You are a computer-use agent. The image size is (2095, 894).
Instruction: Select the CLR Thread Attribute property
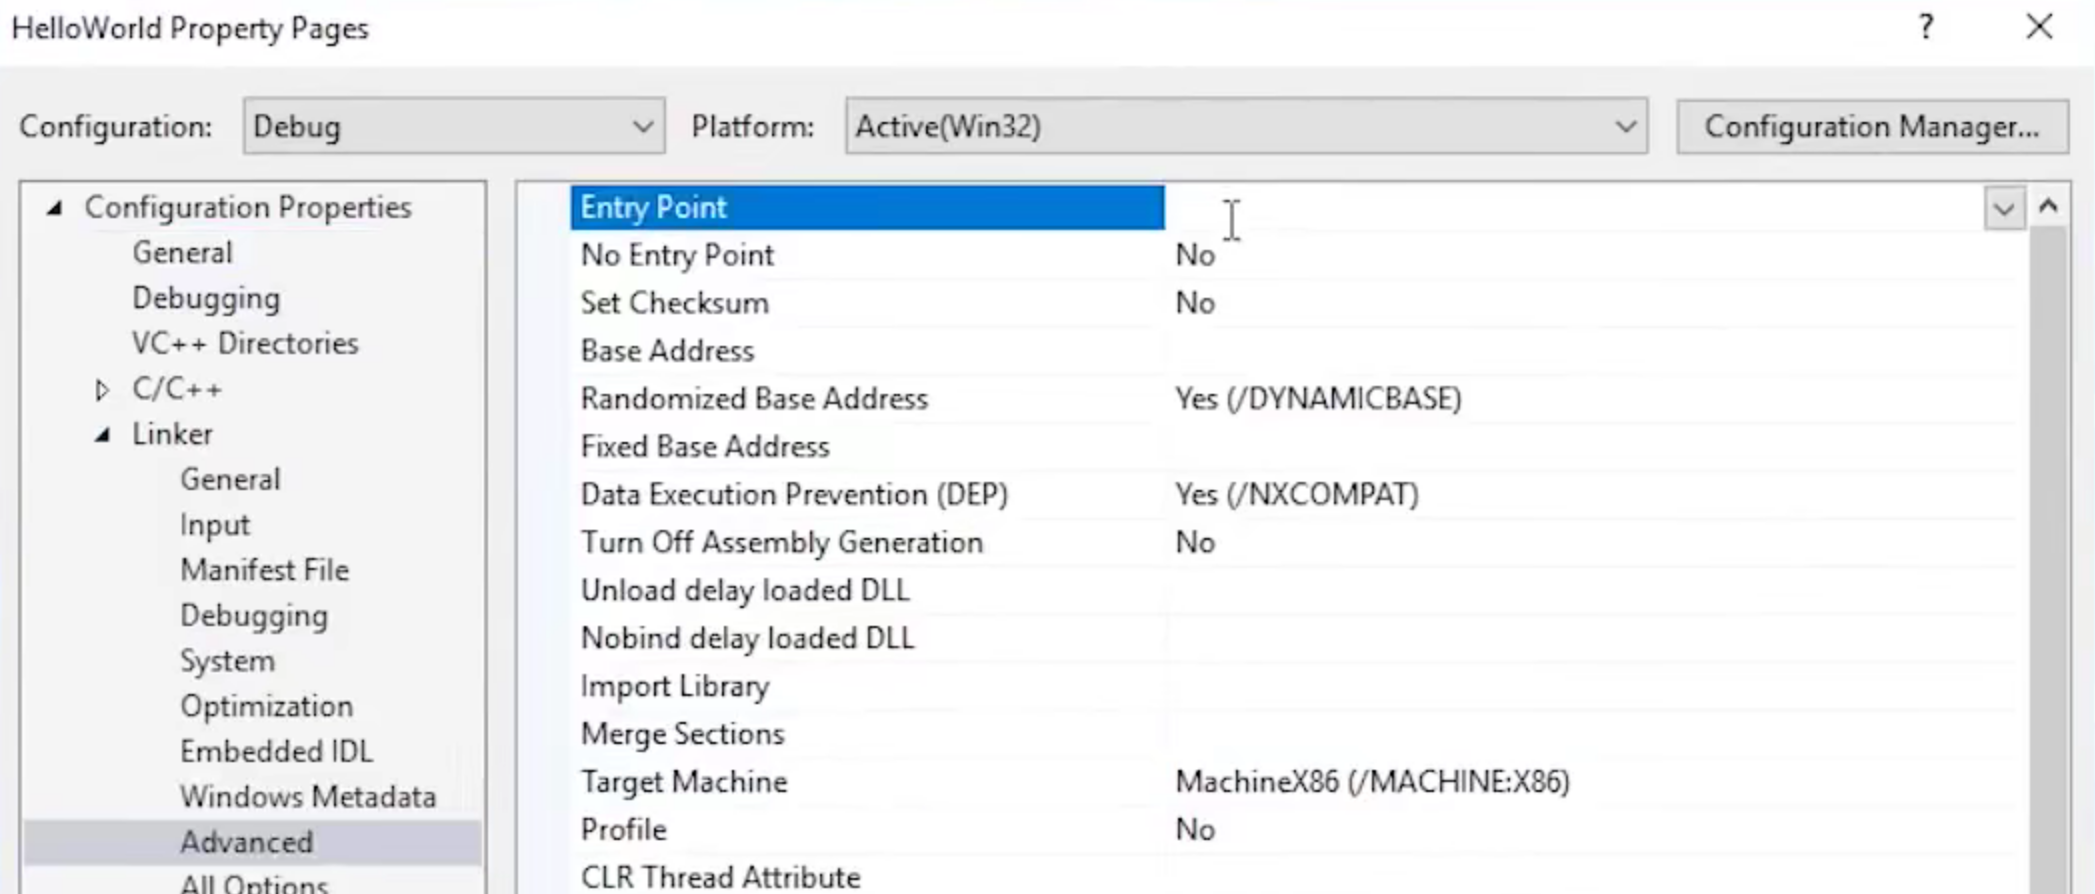tap(720, 877)
